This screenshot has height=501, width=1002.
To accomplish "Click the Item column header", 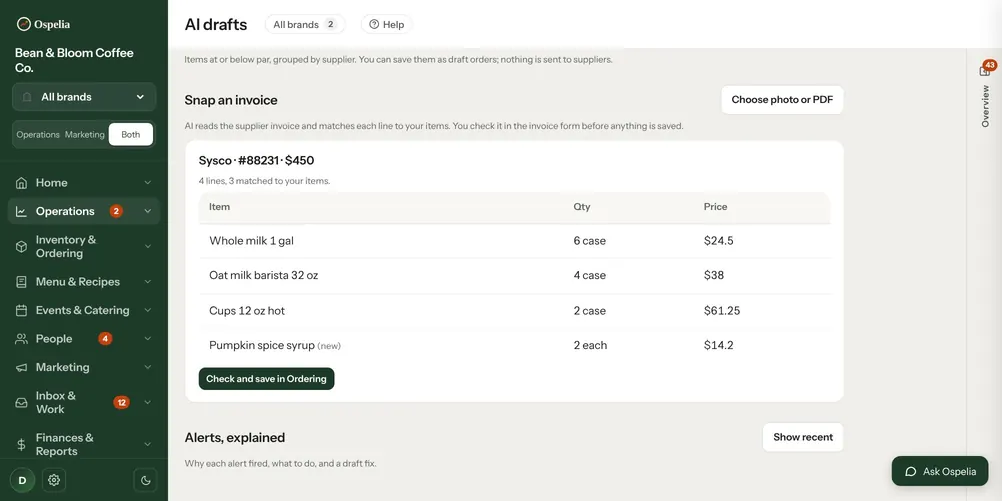I will (219, 206).
